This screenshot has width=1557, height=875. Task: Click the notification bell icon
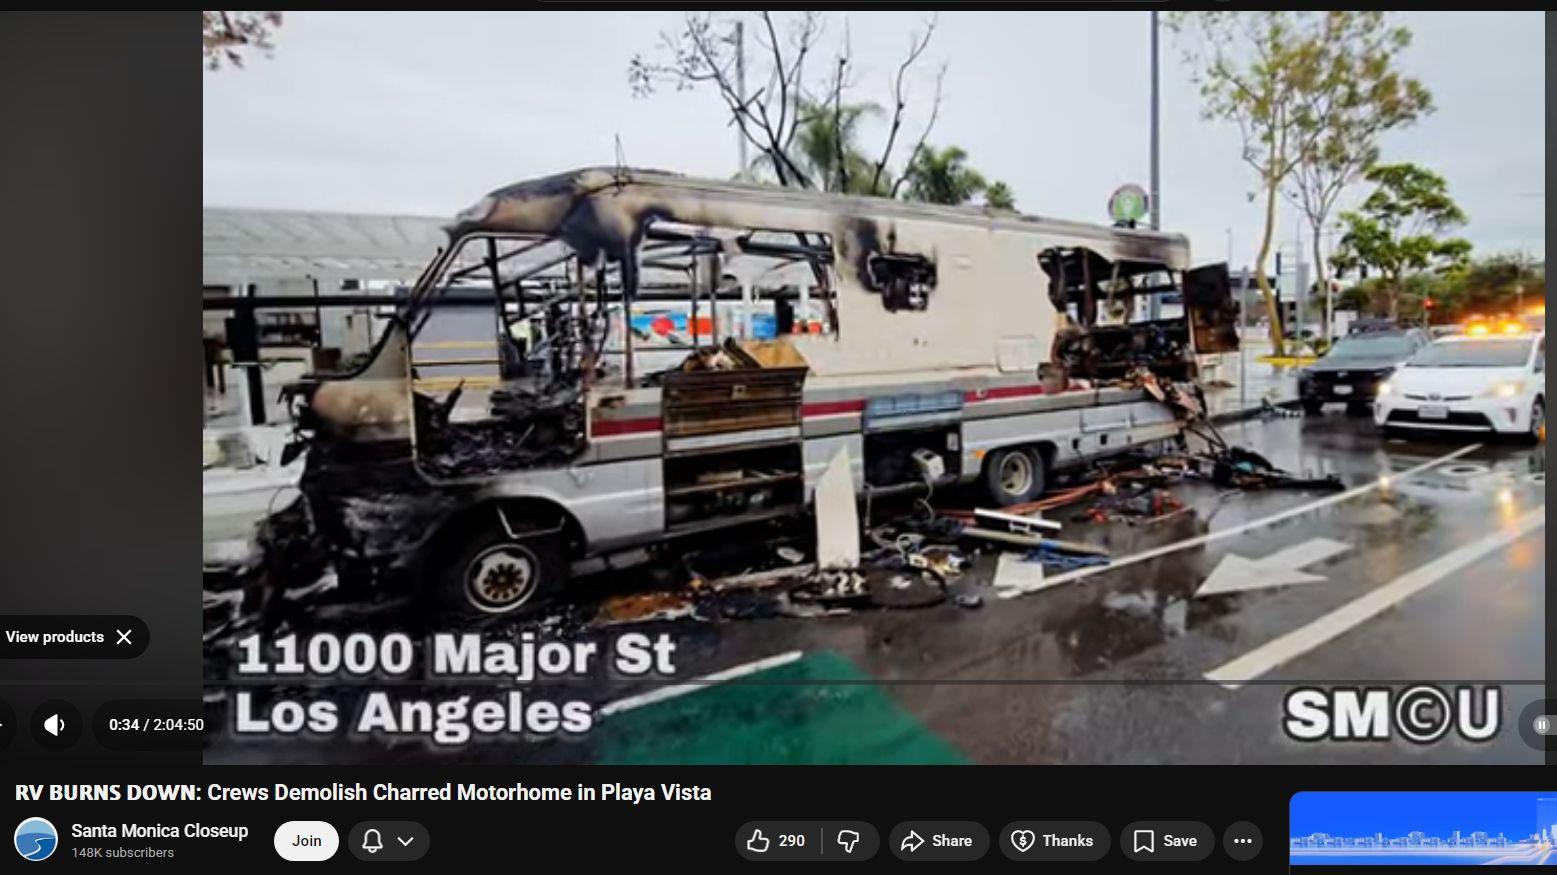[x=372, y=841]
